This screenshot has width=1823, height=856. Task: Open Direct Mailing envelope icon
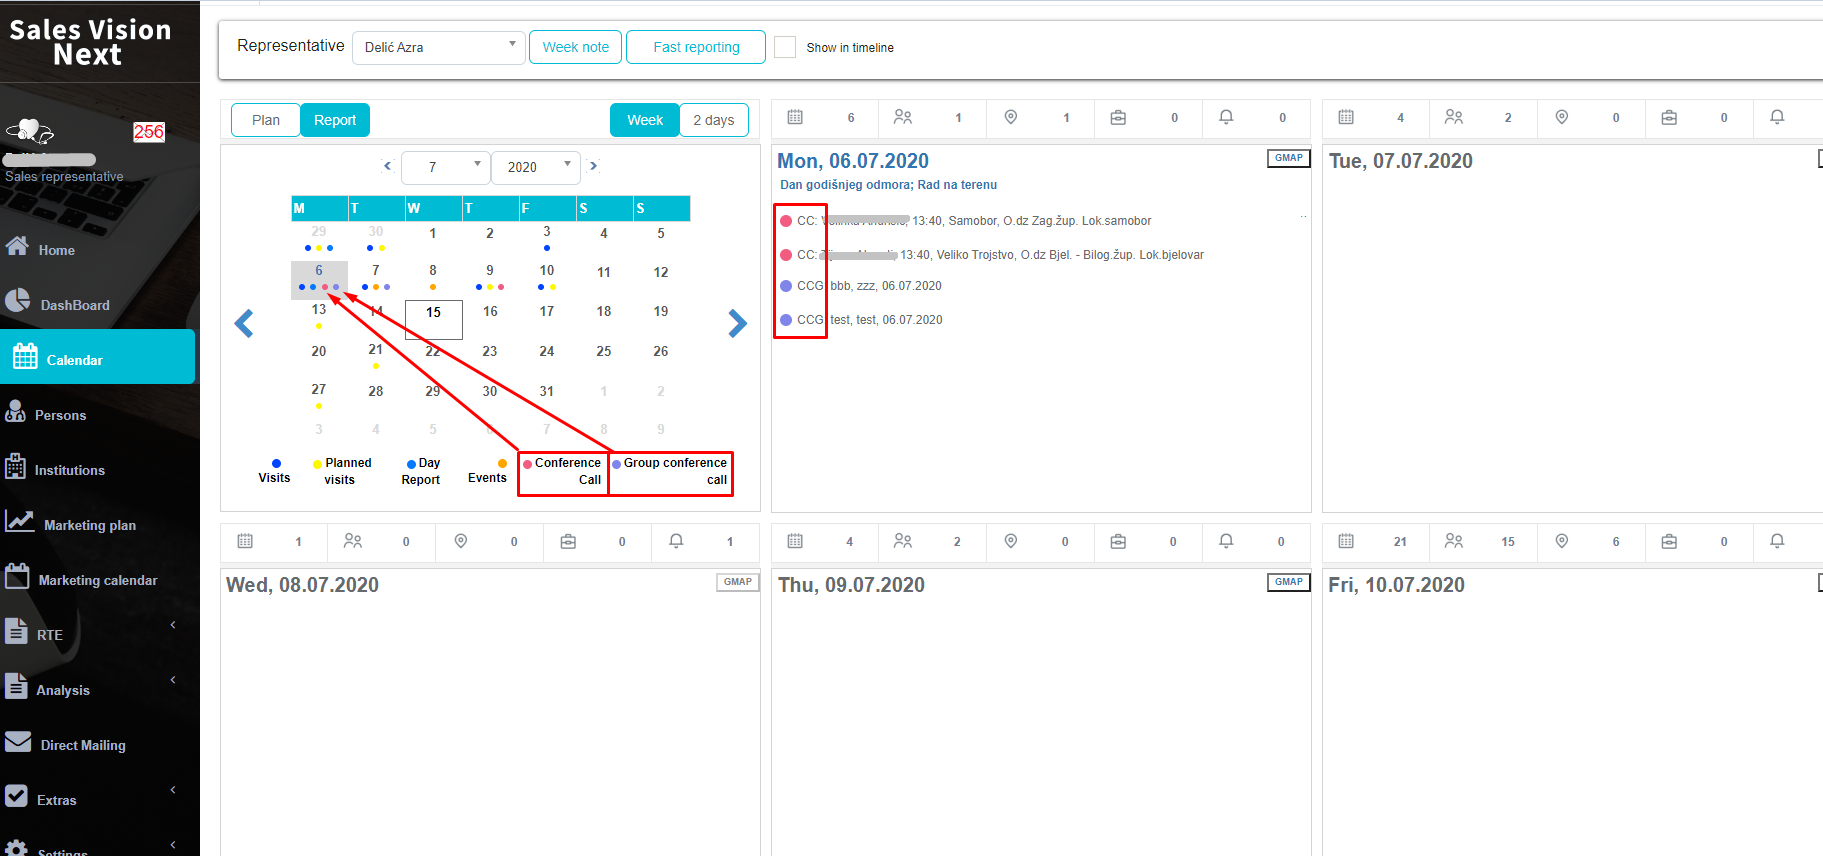18,741
